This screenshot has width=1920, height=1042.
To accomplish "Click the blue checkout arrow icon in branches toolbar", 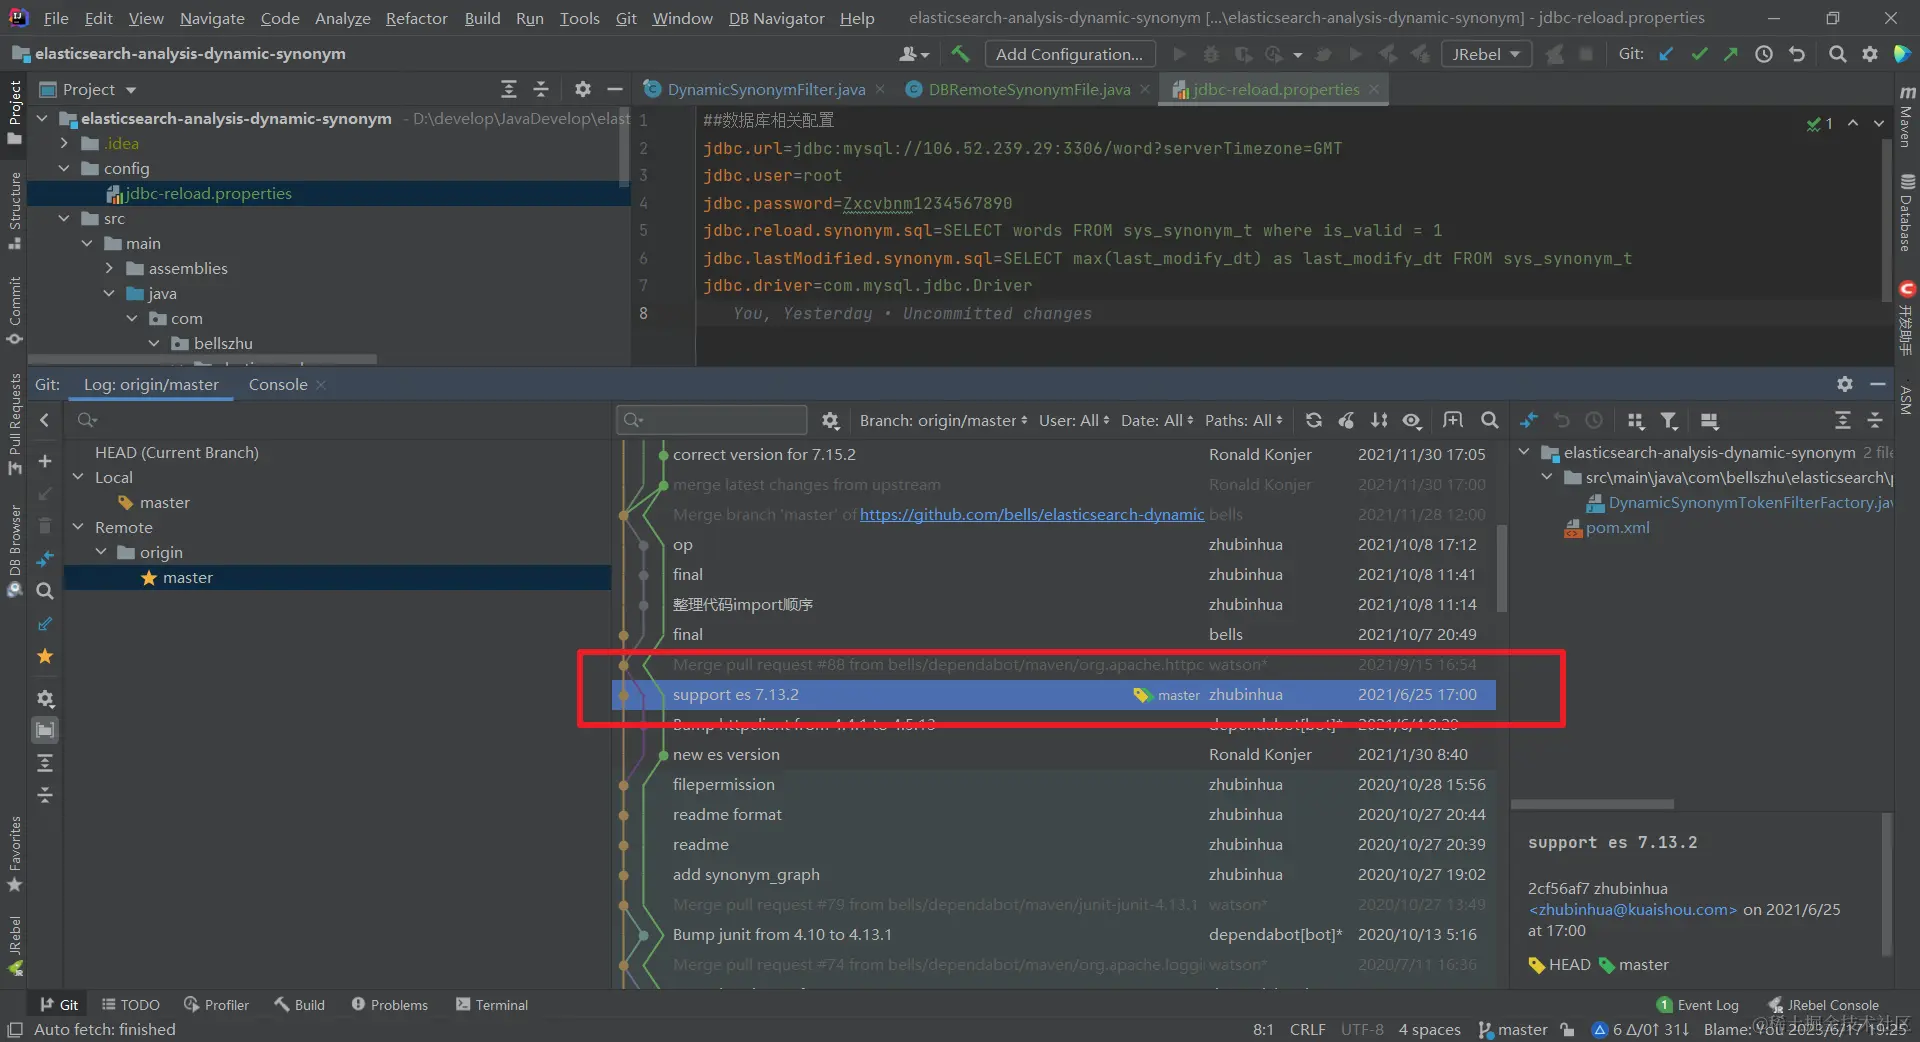I will [45, 624].
